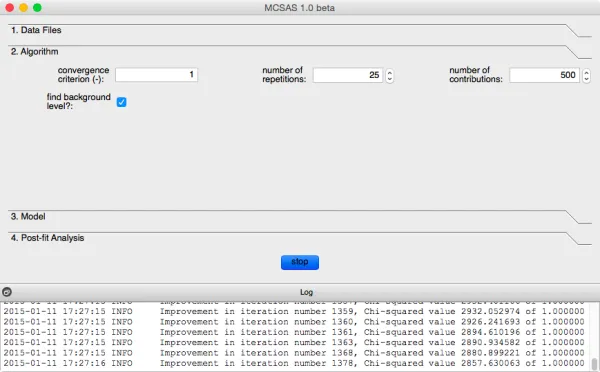Select log line for iteration number 1359
Screen dimensions: 600x372
click(x=294, y=312)
